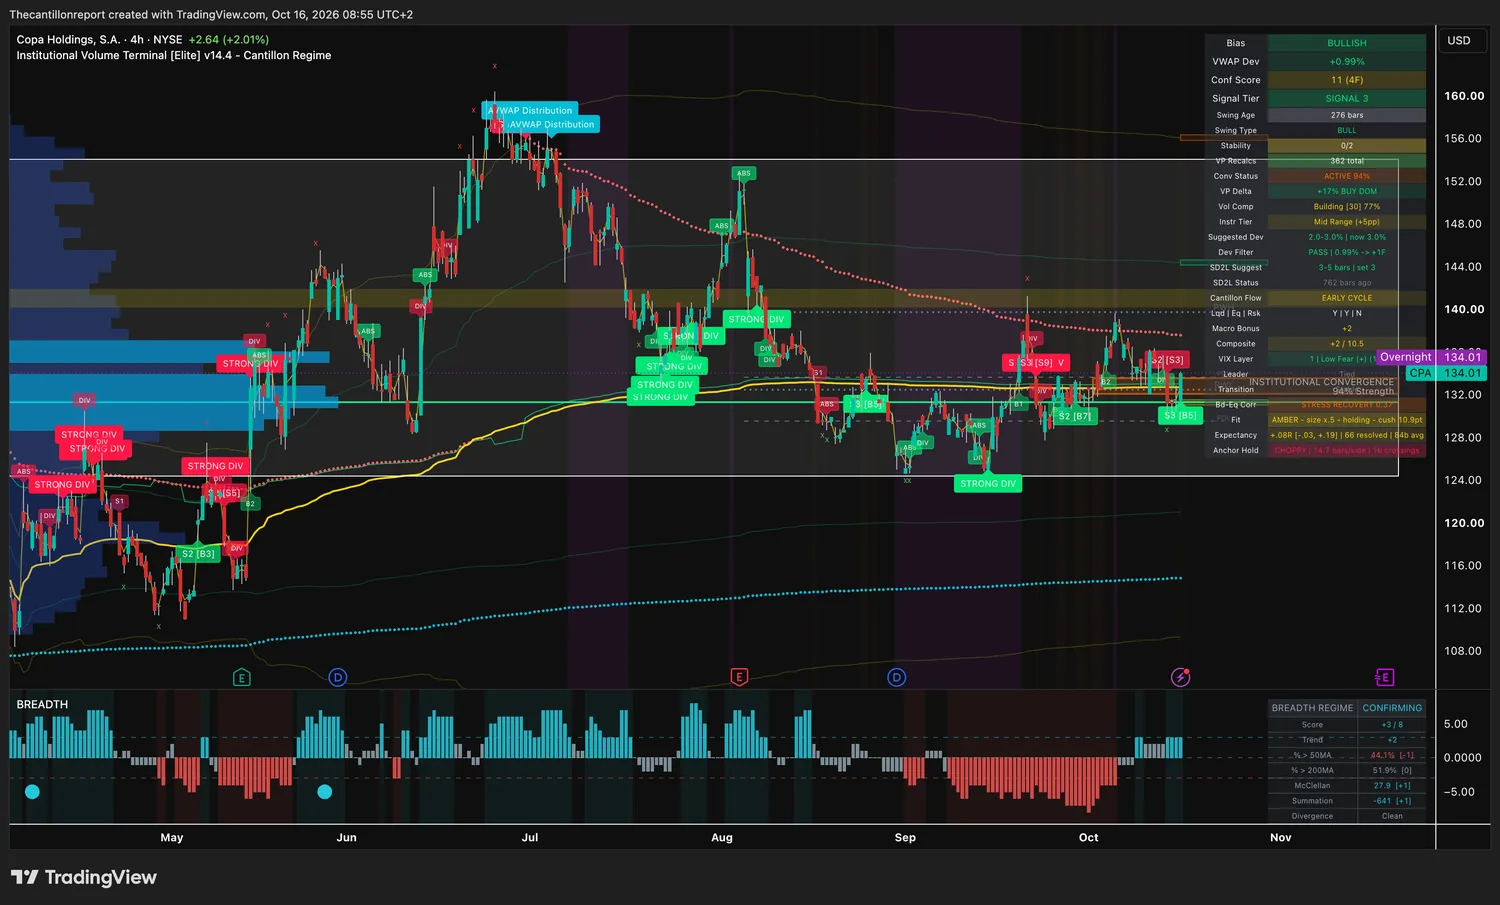Click the red earnings E marker near August
1500x905 pixels.
tap(739, 678)
